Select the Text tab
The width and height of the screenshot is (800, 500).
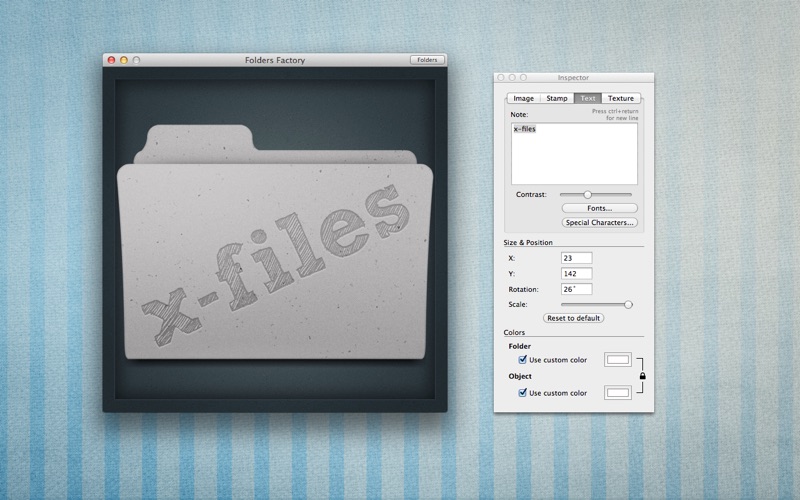588,98
